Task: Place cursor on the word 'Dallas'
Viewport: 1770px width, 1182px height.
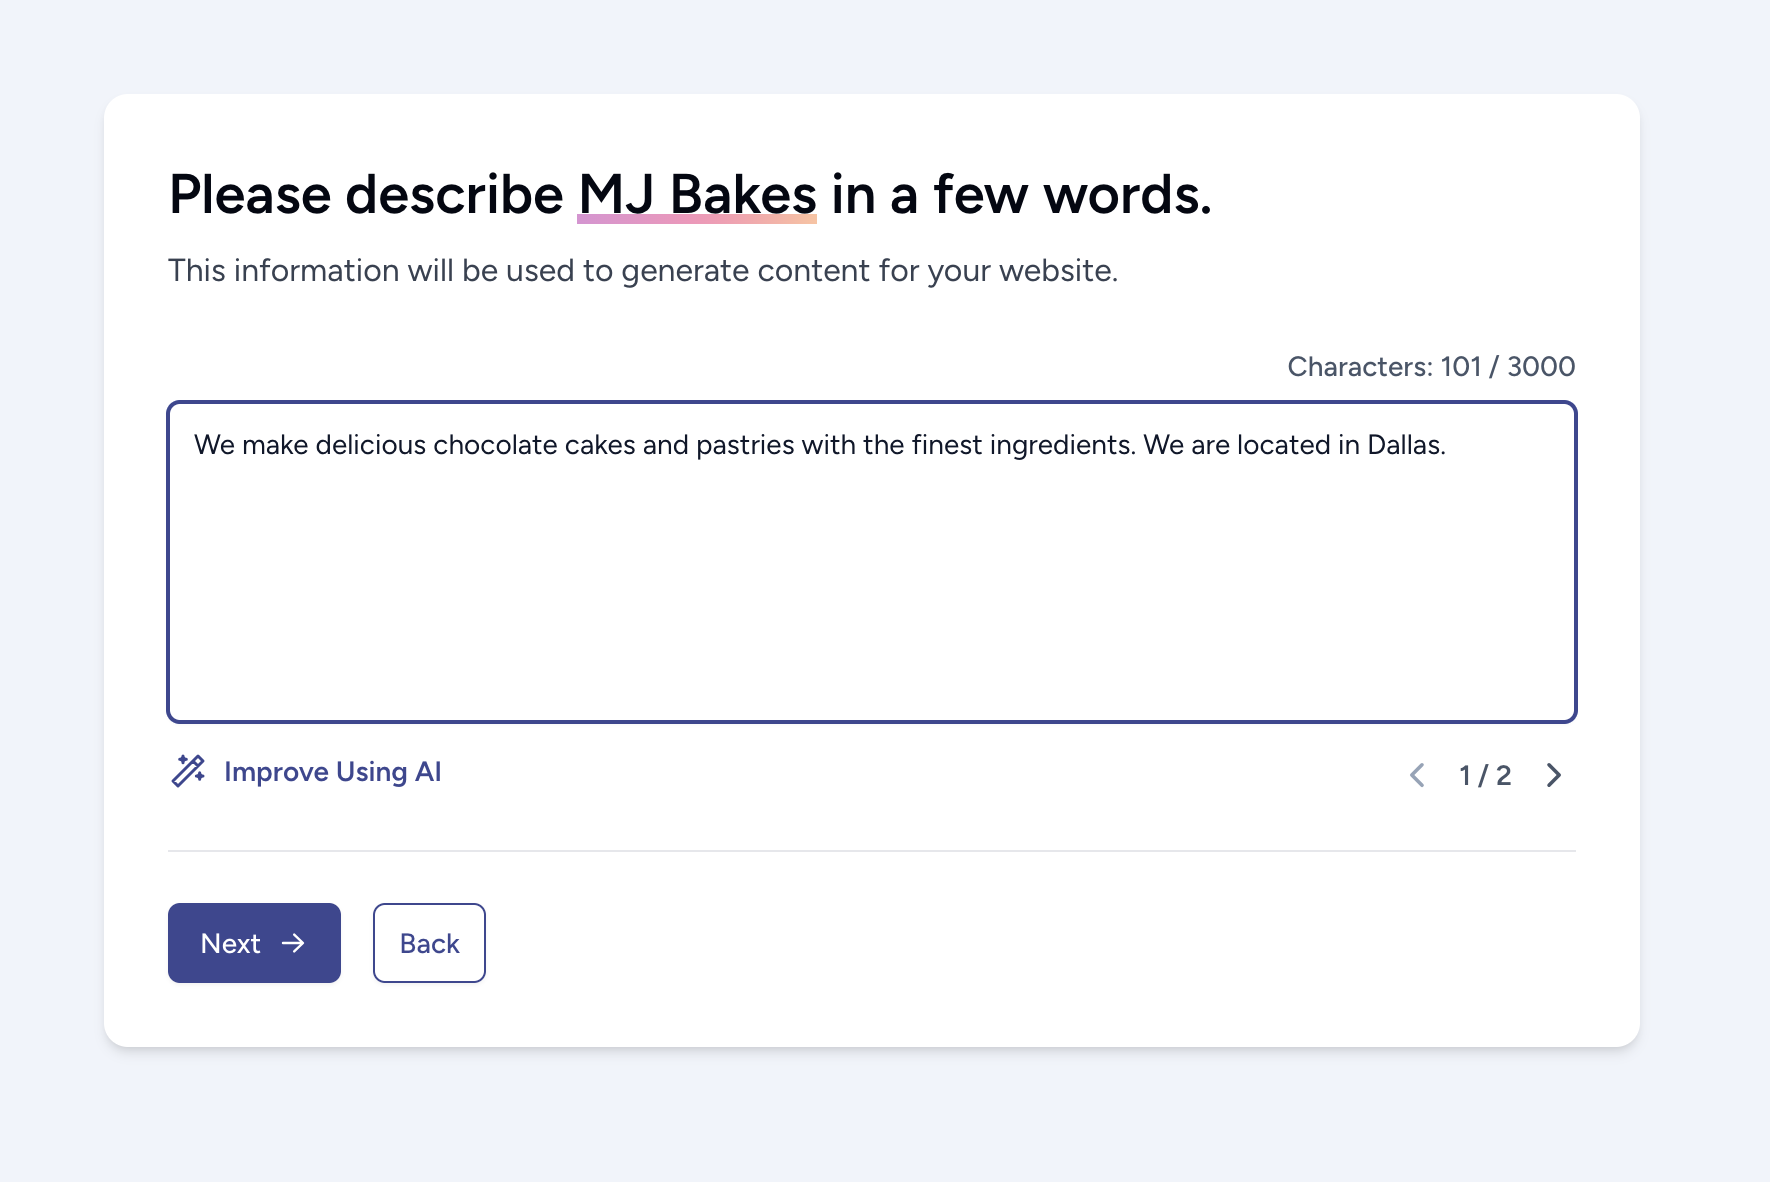Action: [1404, 445]
